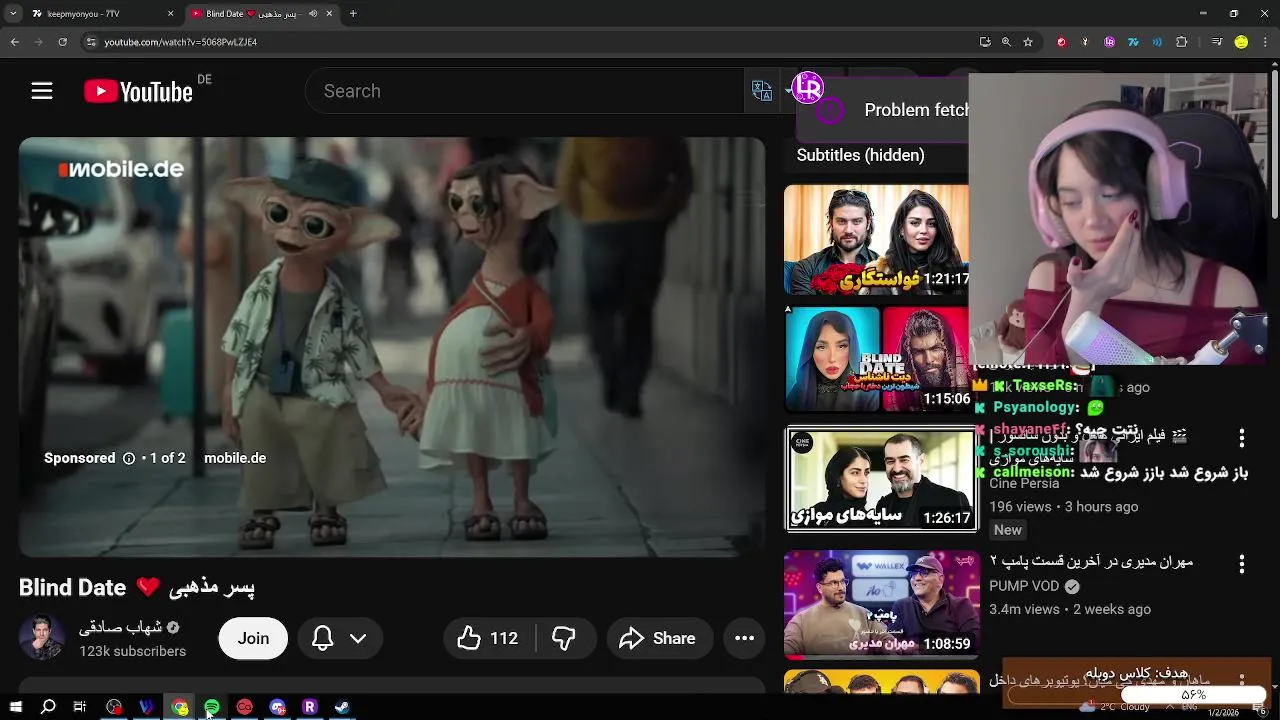Open the Chrome three-dot menu
Image resolution: width=1280 pixels, height=720 pixels.
point(1266,42)
